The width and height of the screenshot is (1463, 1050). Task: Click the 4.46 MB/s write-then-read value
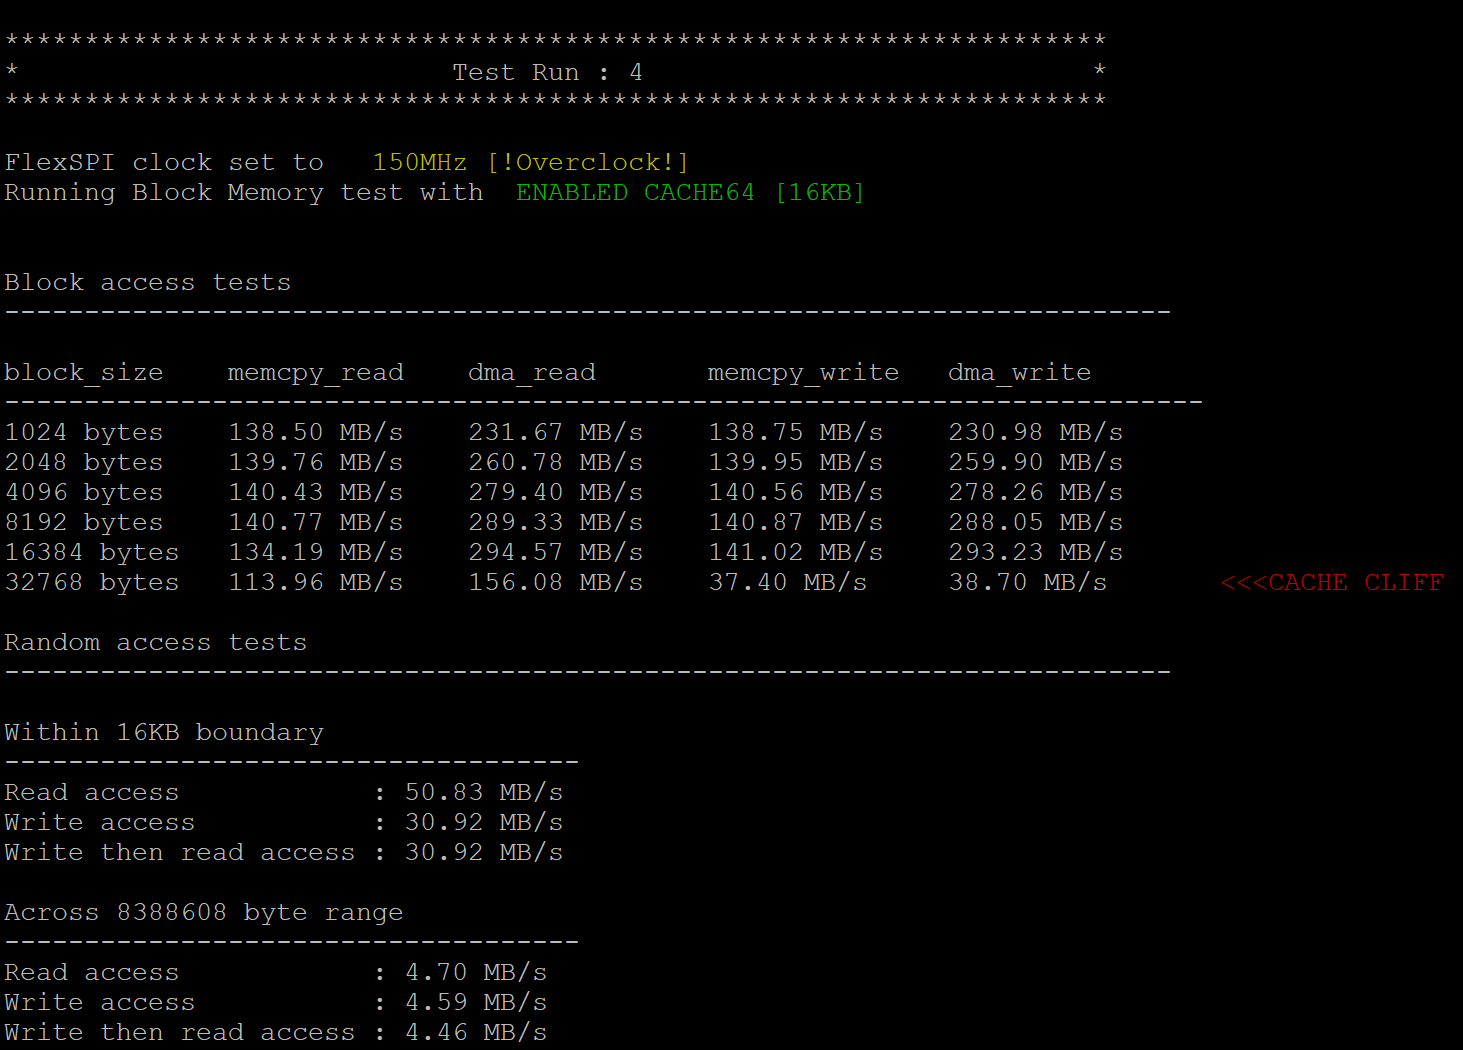pos(475,1033)
